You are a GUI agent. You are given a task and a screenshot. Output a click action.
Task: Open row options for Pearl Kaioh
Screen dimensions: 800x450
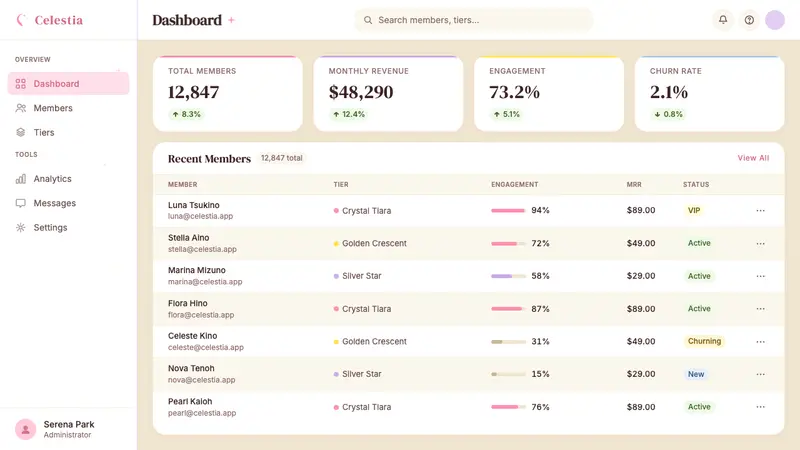tap(760, 407)
